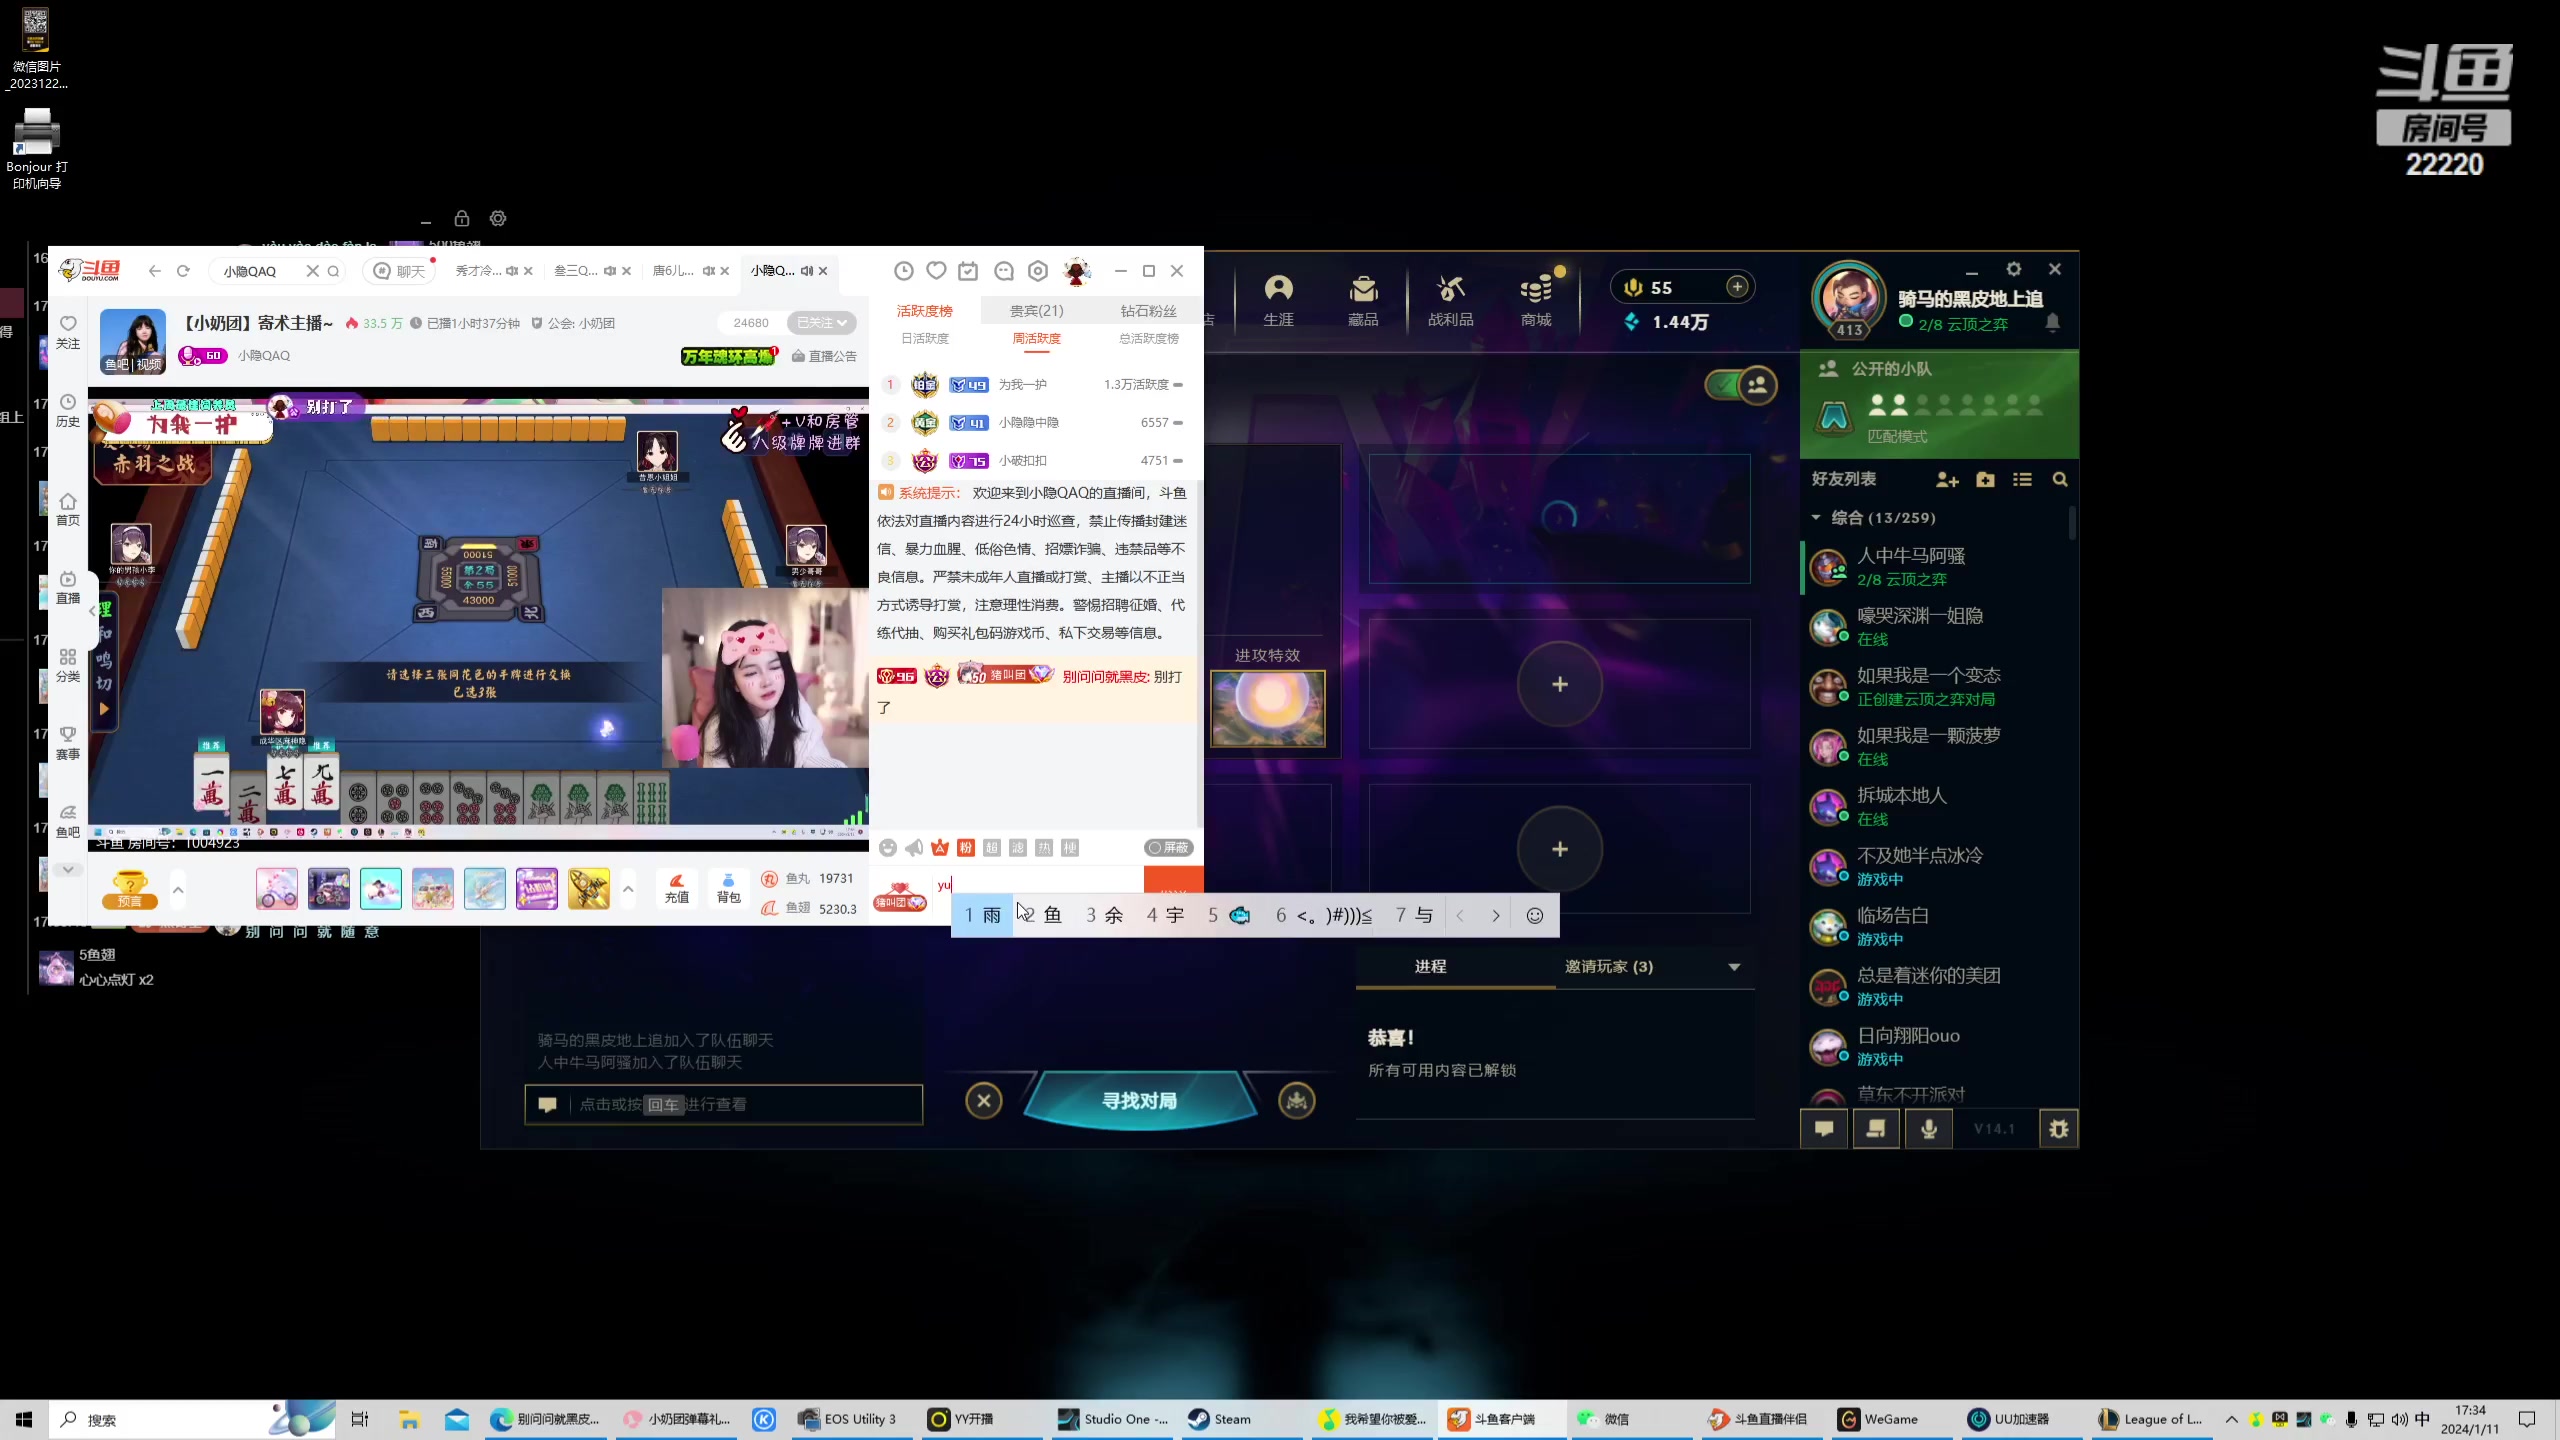Open Douyu favorites heart icon in toolbar
This screenshot has height=1440, width=2560.
pyautogui.click(x=936, y=271)
